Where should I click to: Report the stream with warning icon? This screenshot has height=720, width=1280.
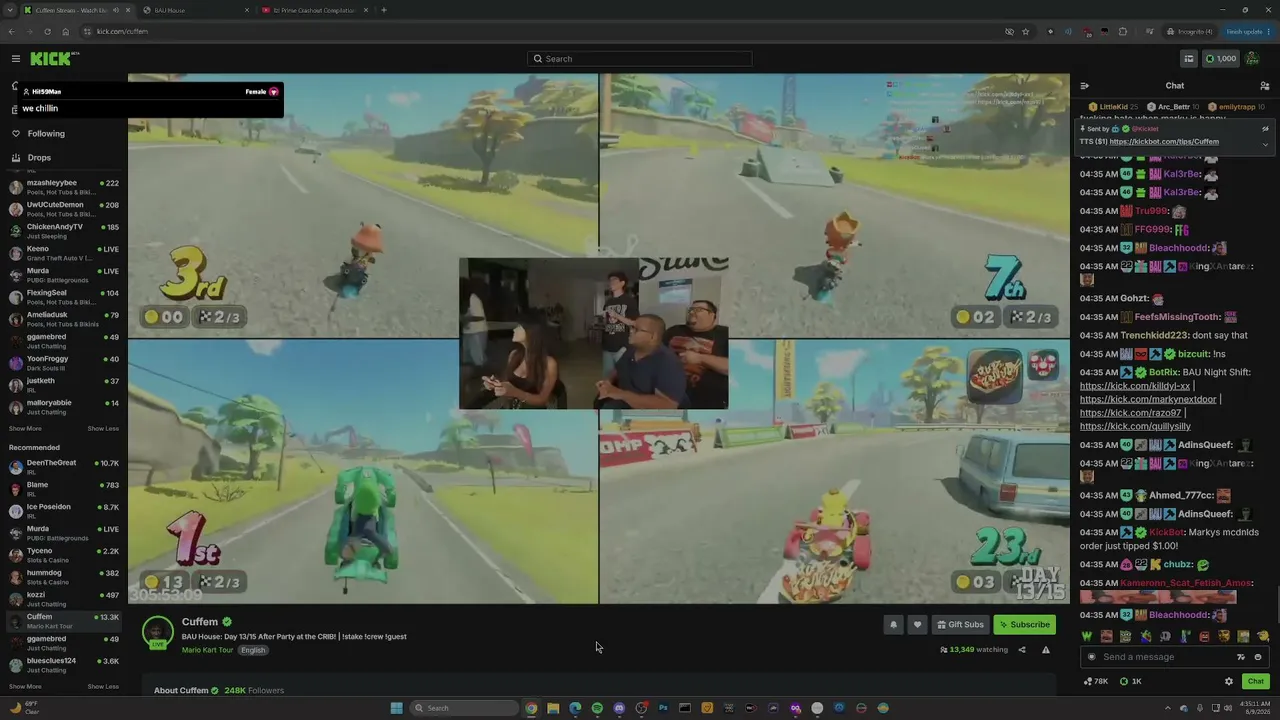tap(1046, 650)
